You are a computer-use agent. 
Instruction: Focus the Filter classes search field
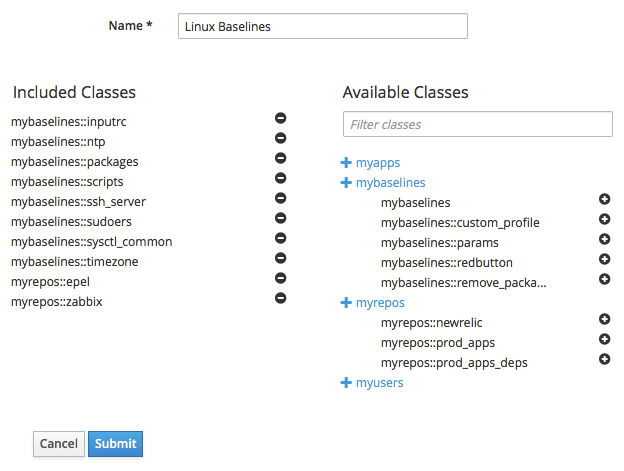(x=477, y=124)
